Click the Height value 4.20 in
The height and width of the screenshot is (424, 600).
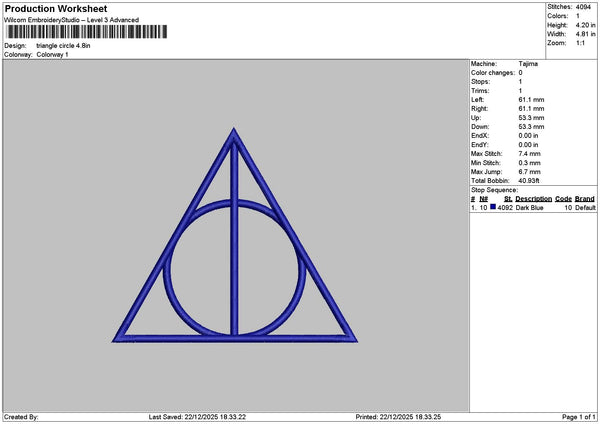coord(585,25)
